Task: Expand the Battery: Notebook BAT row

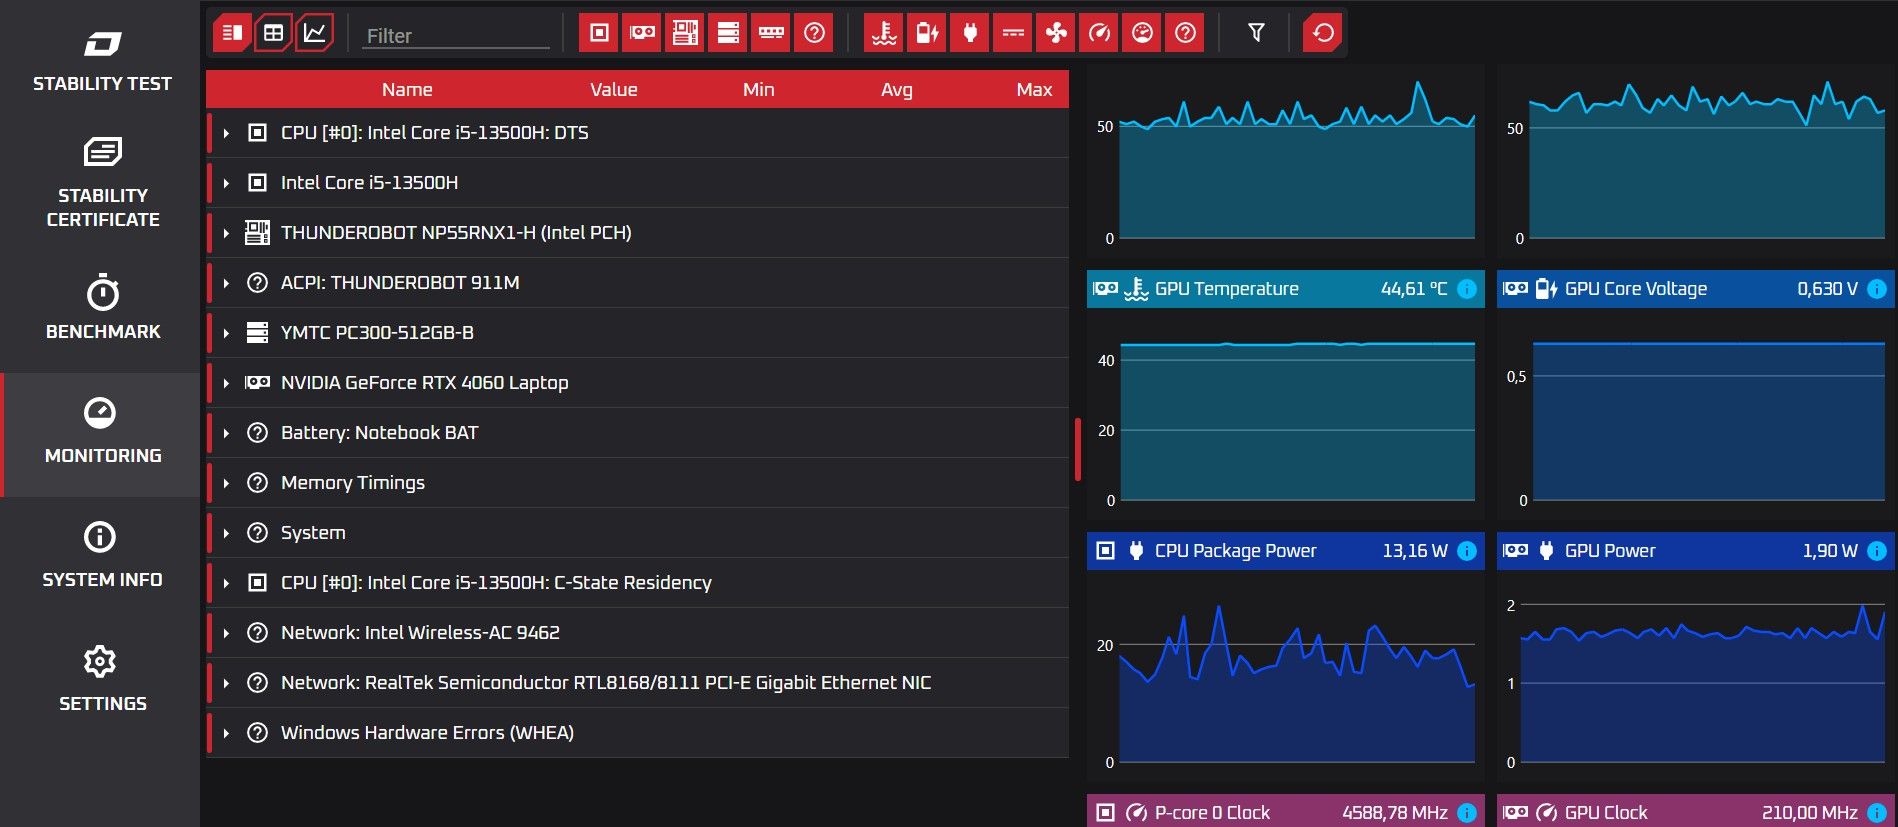Action: tap(227, 433)
